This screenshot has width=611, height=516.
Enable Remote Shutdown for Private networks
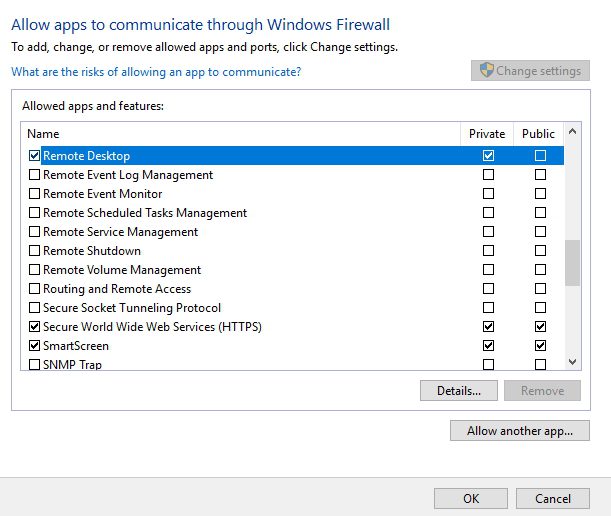(488, 251)
